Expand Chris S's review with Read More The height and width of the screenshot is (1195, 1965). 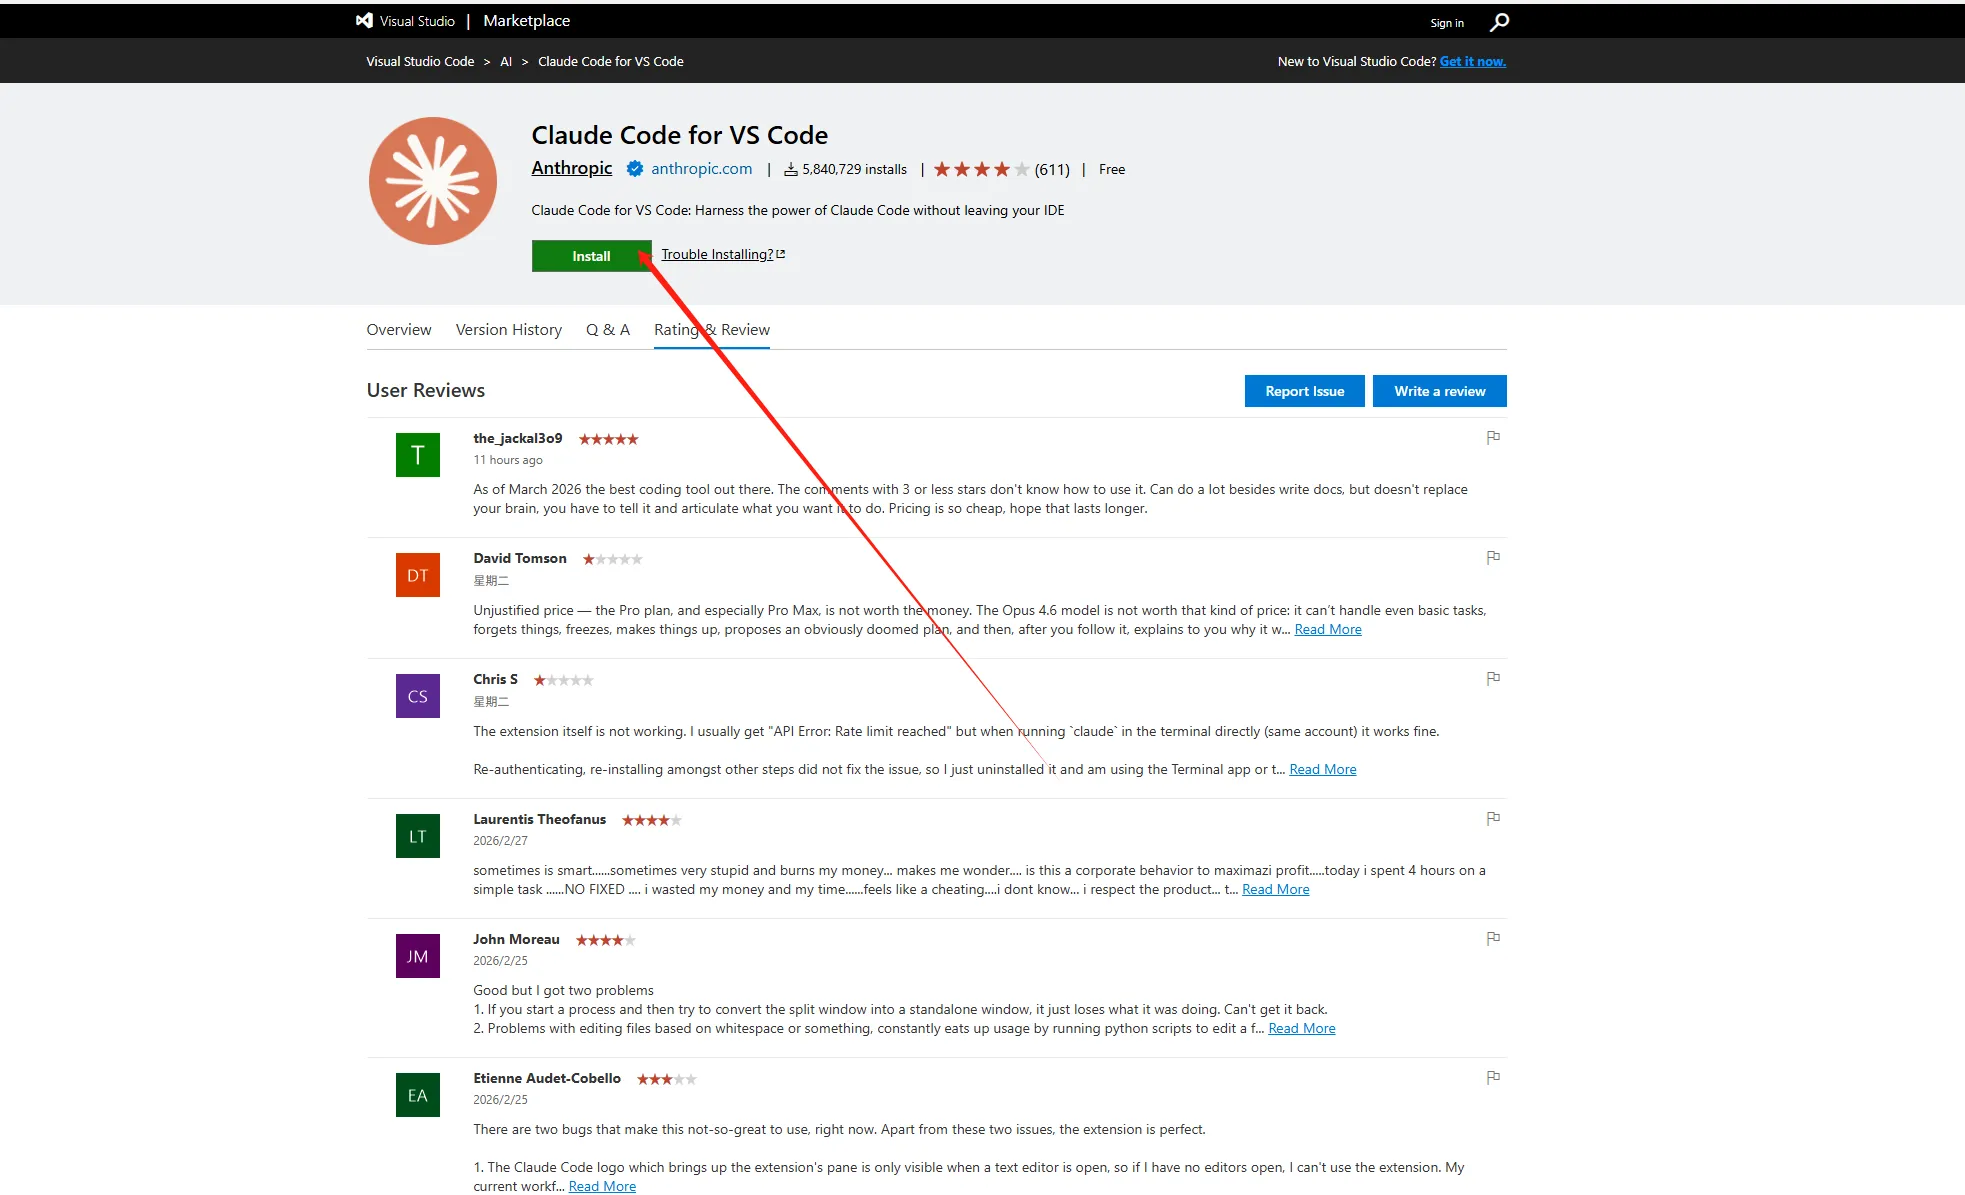pyautogui.click(x=1322, y=769)
